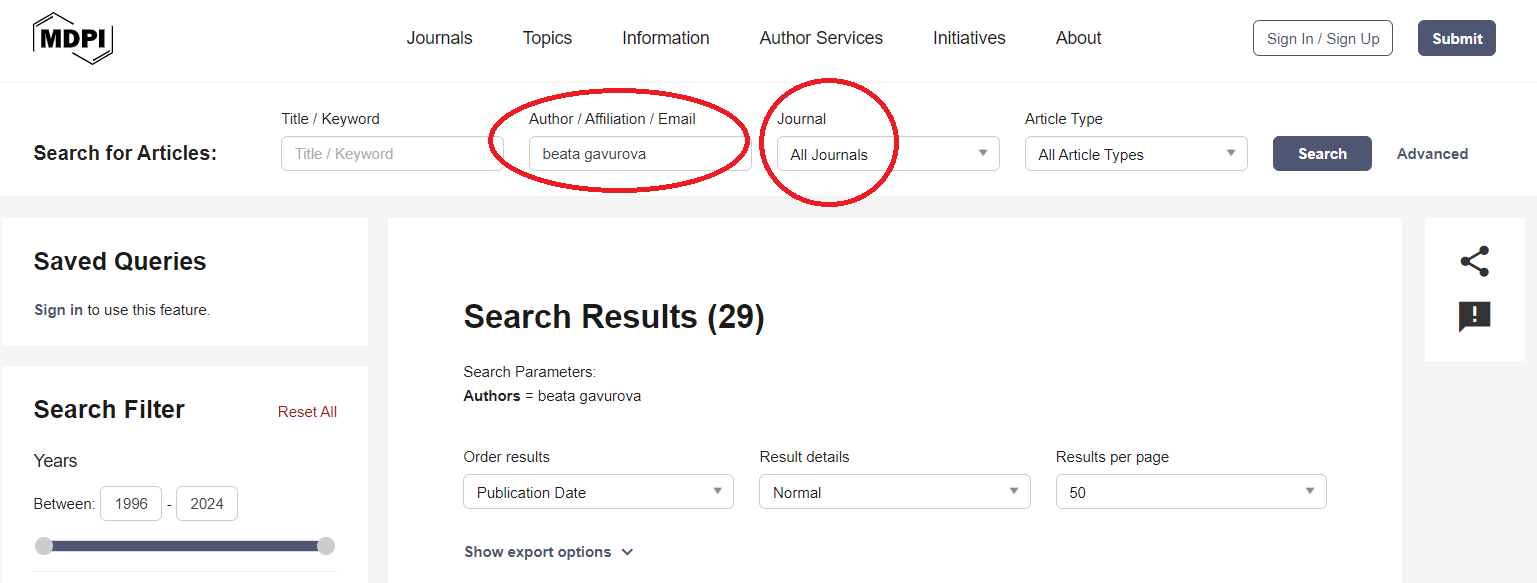Open the Result details dropdown
Viewport: 1537px width, 583px height.
tap(894, 492)
